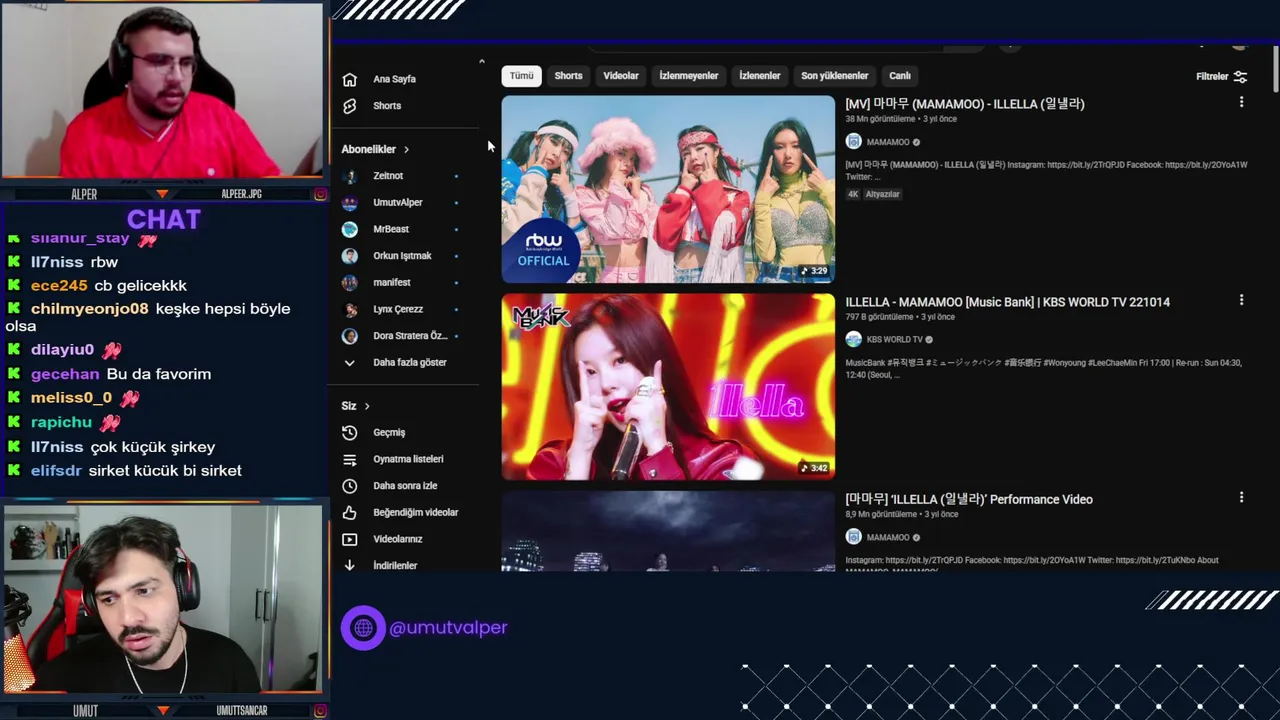Open MAMAMOO ILLELLA MV video title
Image resolution: width=1280 pixels, height=720 pixels.
tap(965, 104)
